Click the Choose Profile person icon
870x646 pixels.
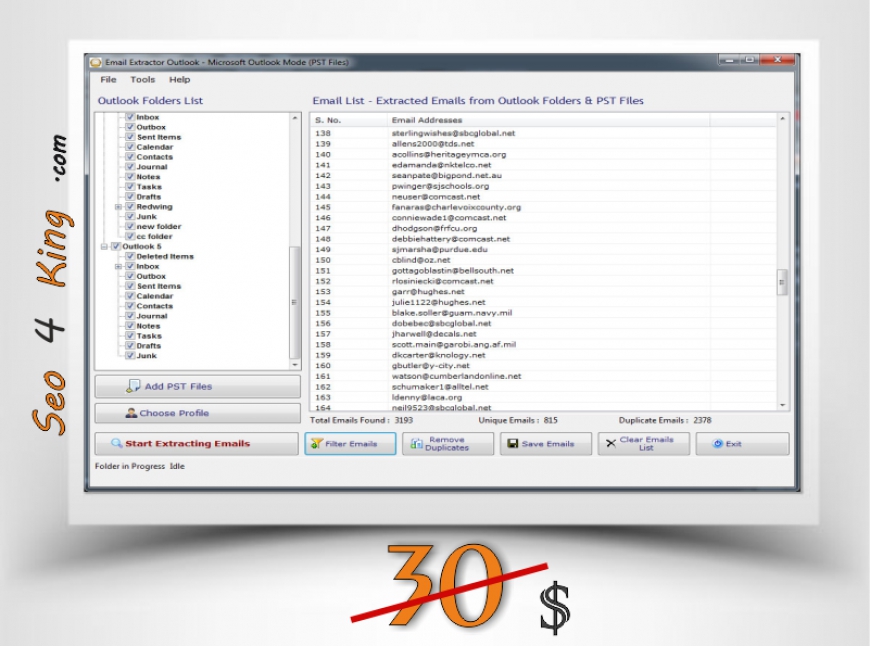click(x=131, y=413)
